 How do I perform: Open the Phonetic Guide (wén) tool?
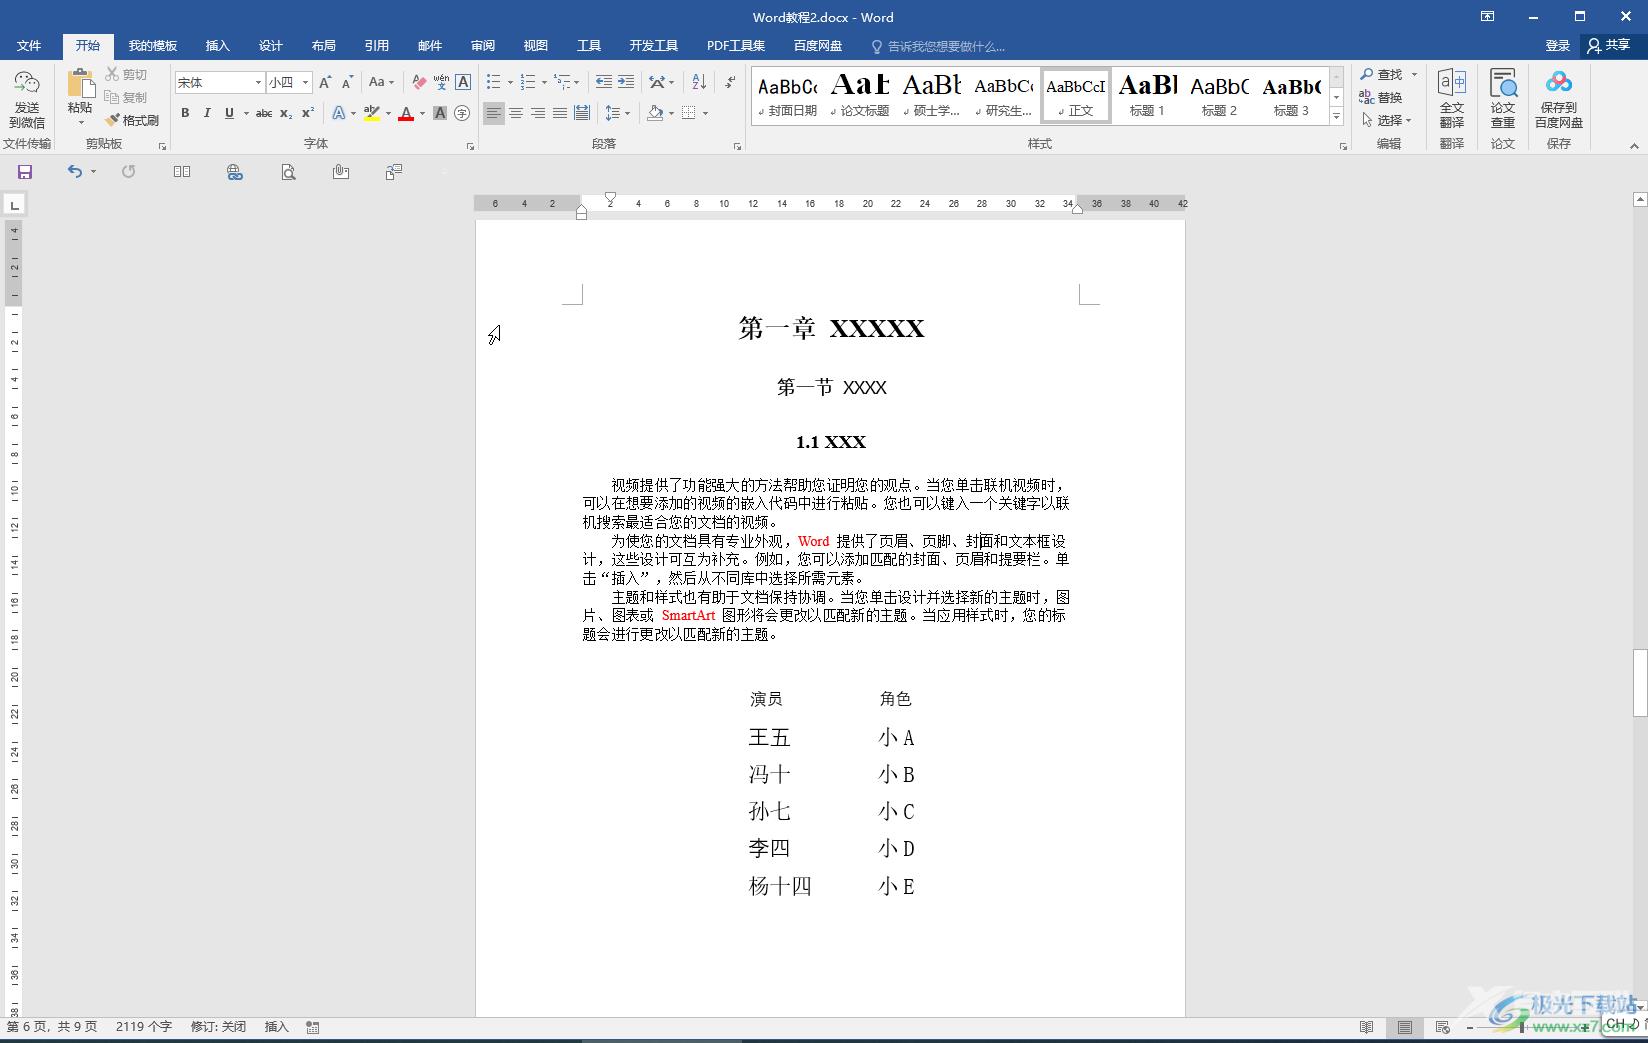[441, 82]
